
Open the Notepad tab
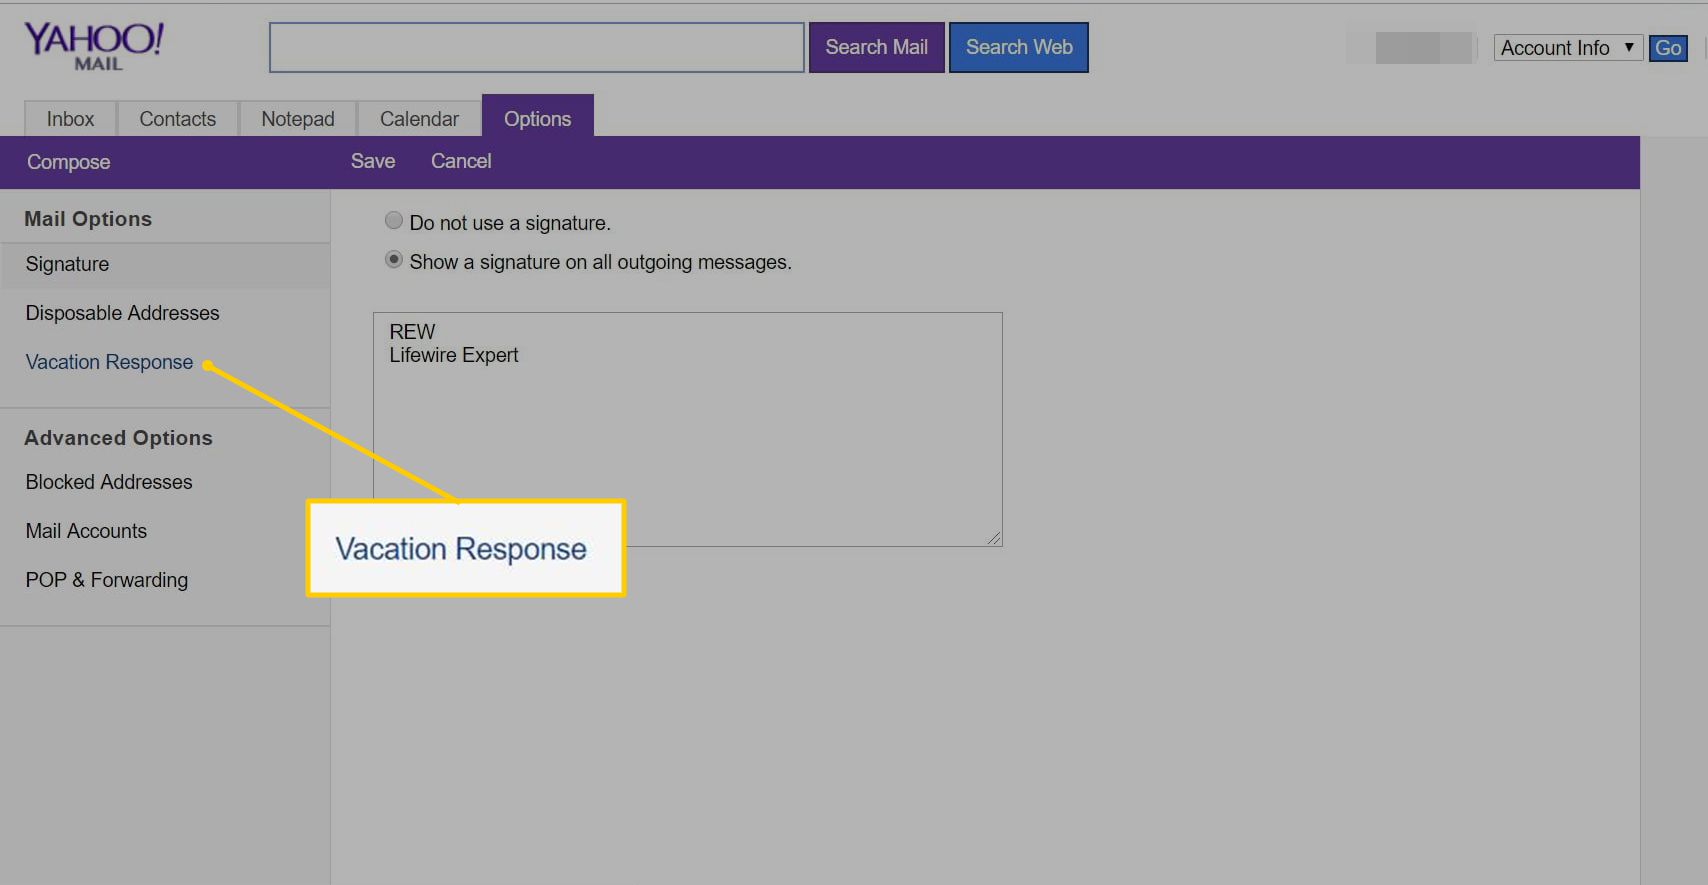pos(297,119)
